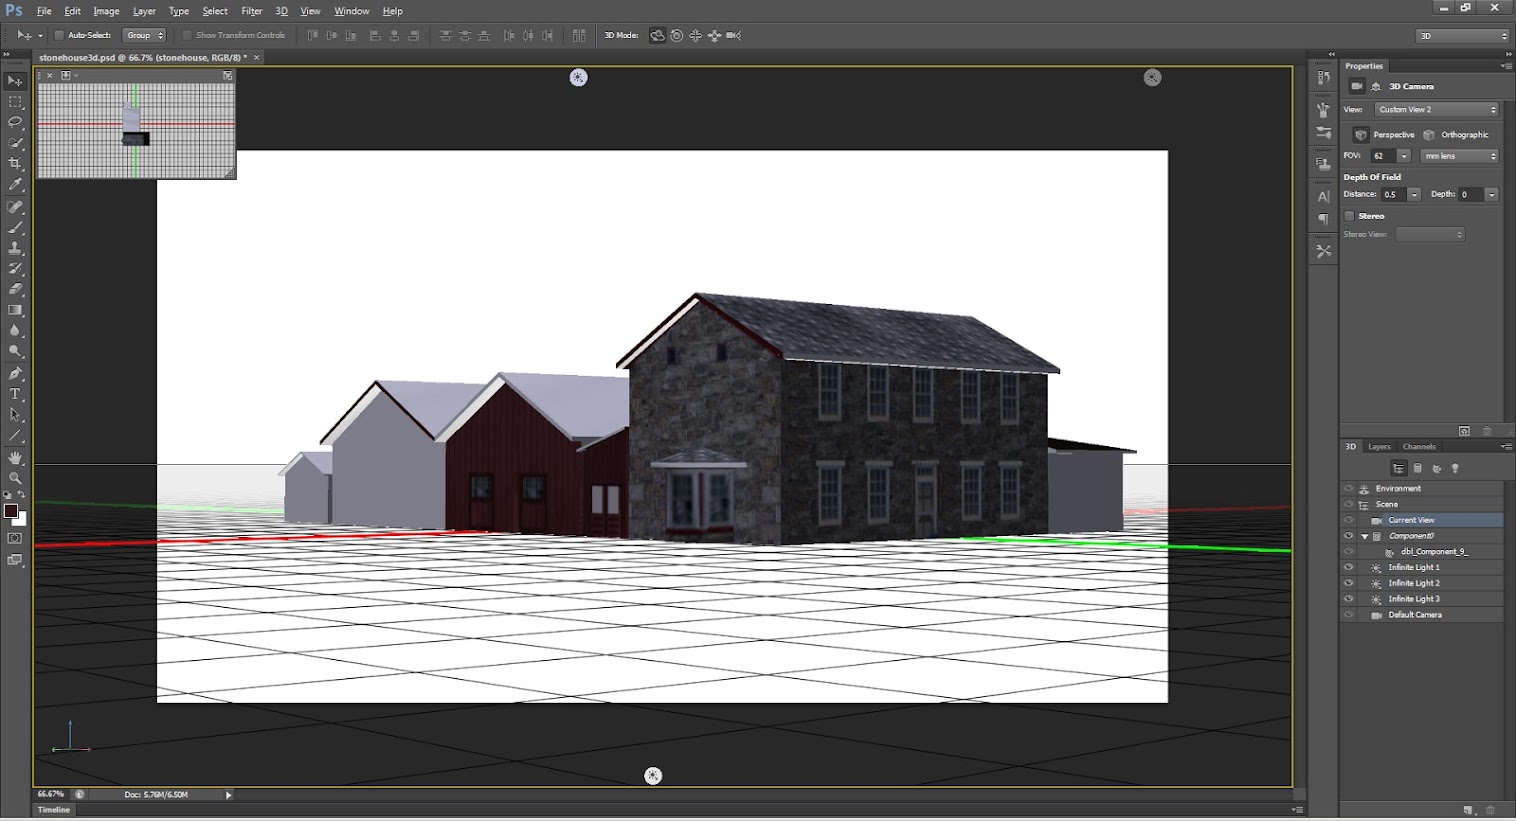
Task: Open the Filter menu
Action: (252, 11)
